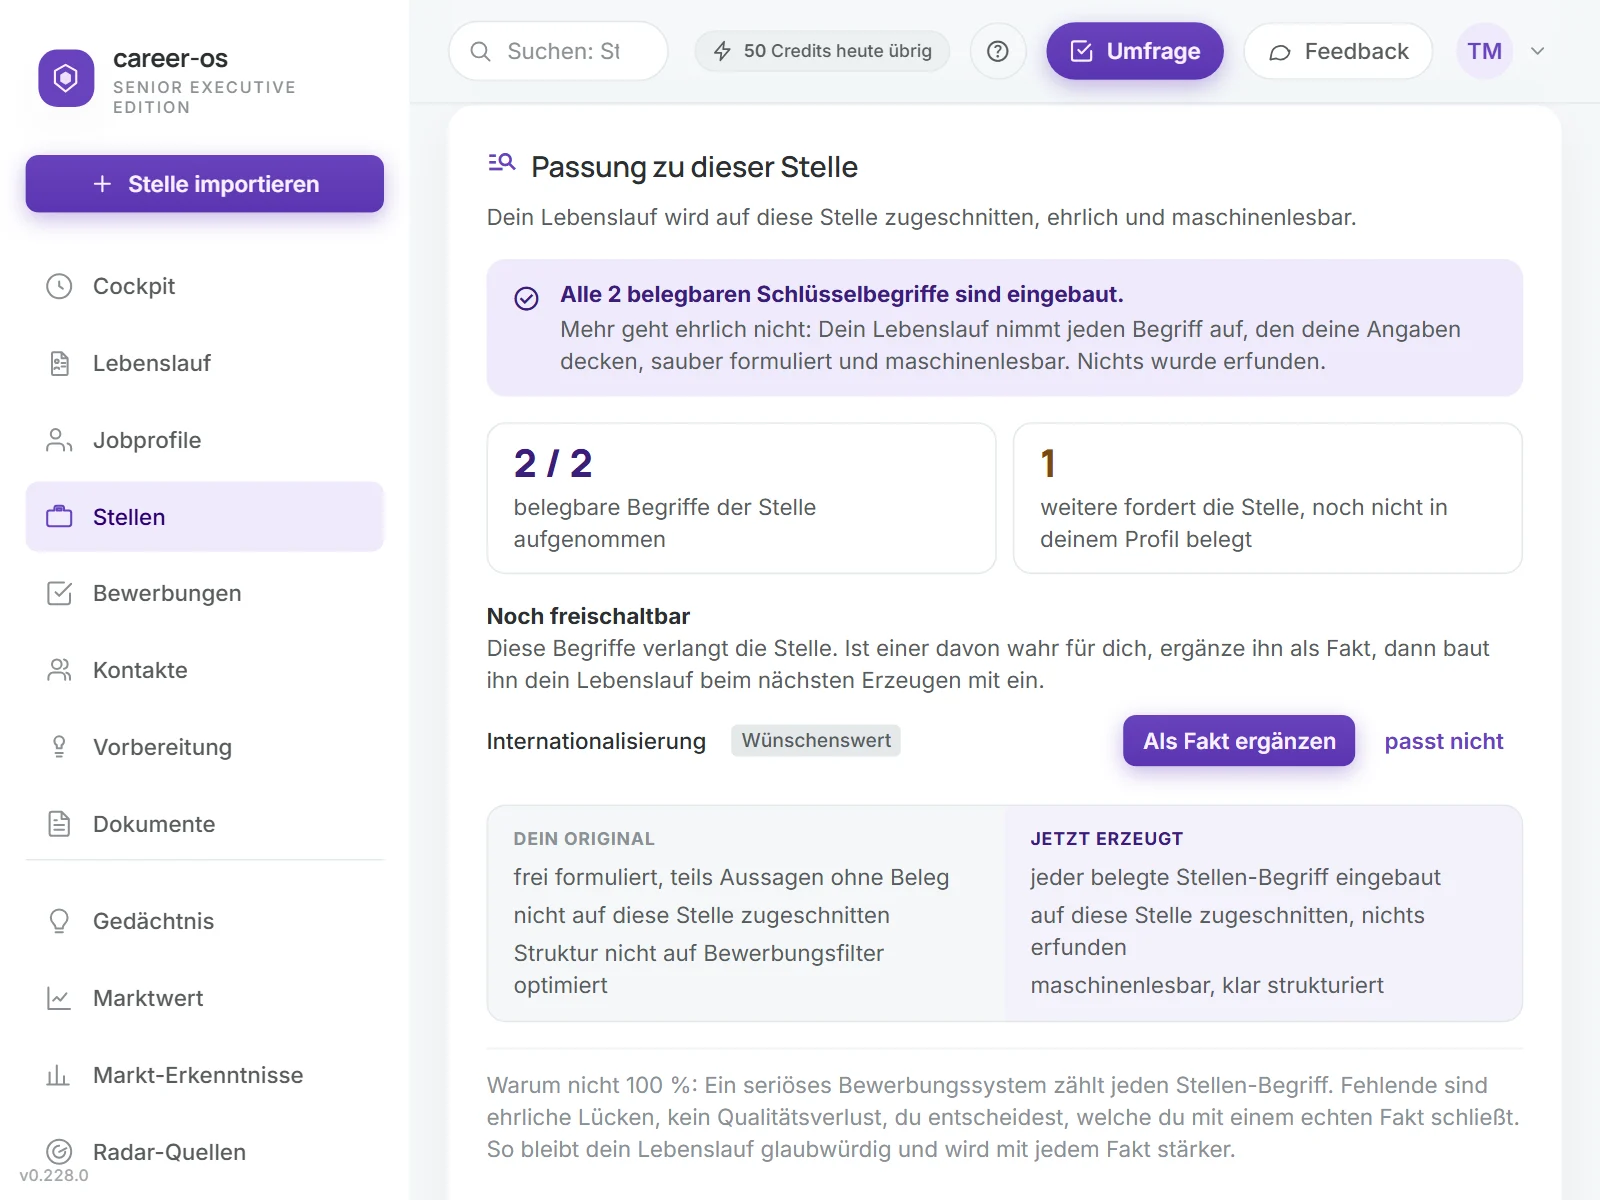Click the Radar-Quellen target icon
The width and height of the screenshot is (1600, 1200).
point(59,1152)
